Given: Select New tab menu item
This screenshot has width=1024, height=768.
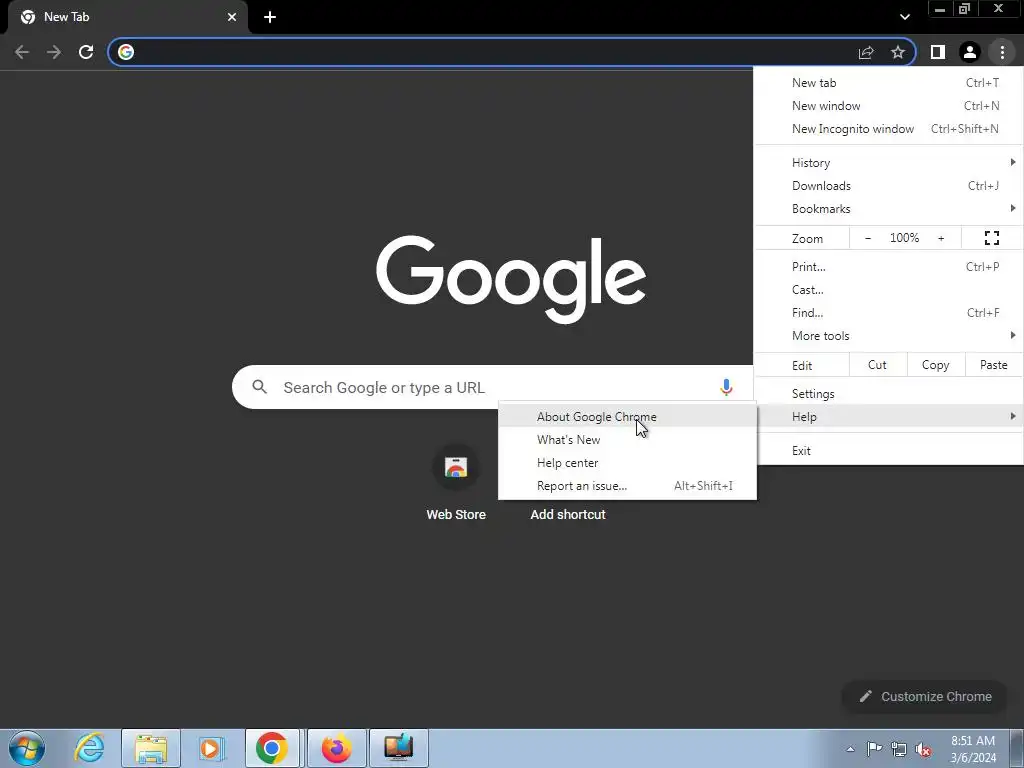Looking at the screenshot, I should pos(889,83).
